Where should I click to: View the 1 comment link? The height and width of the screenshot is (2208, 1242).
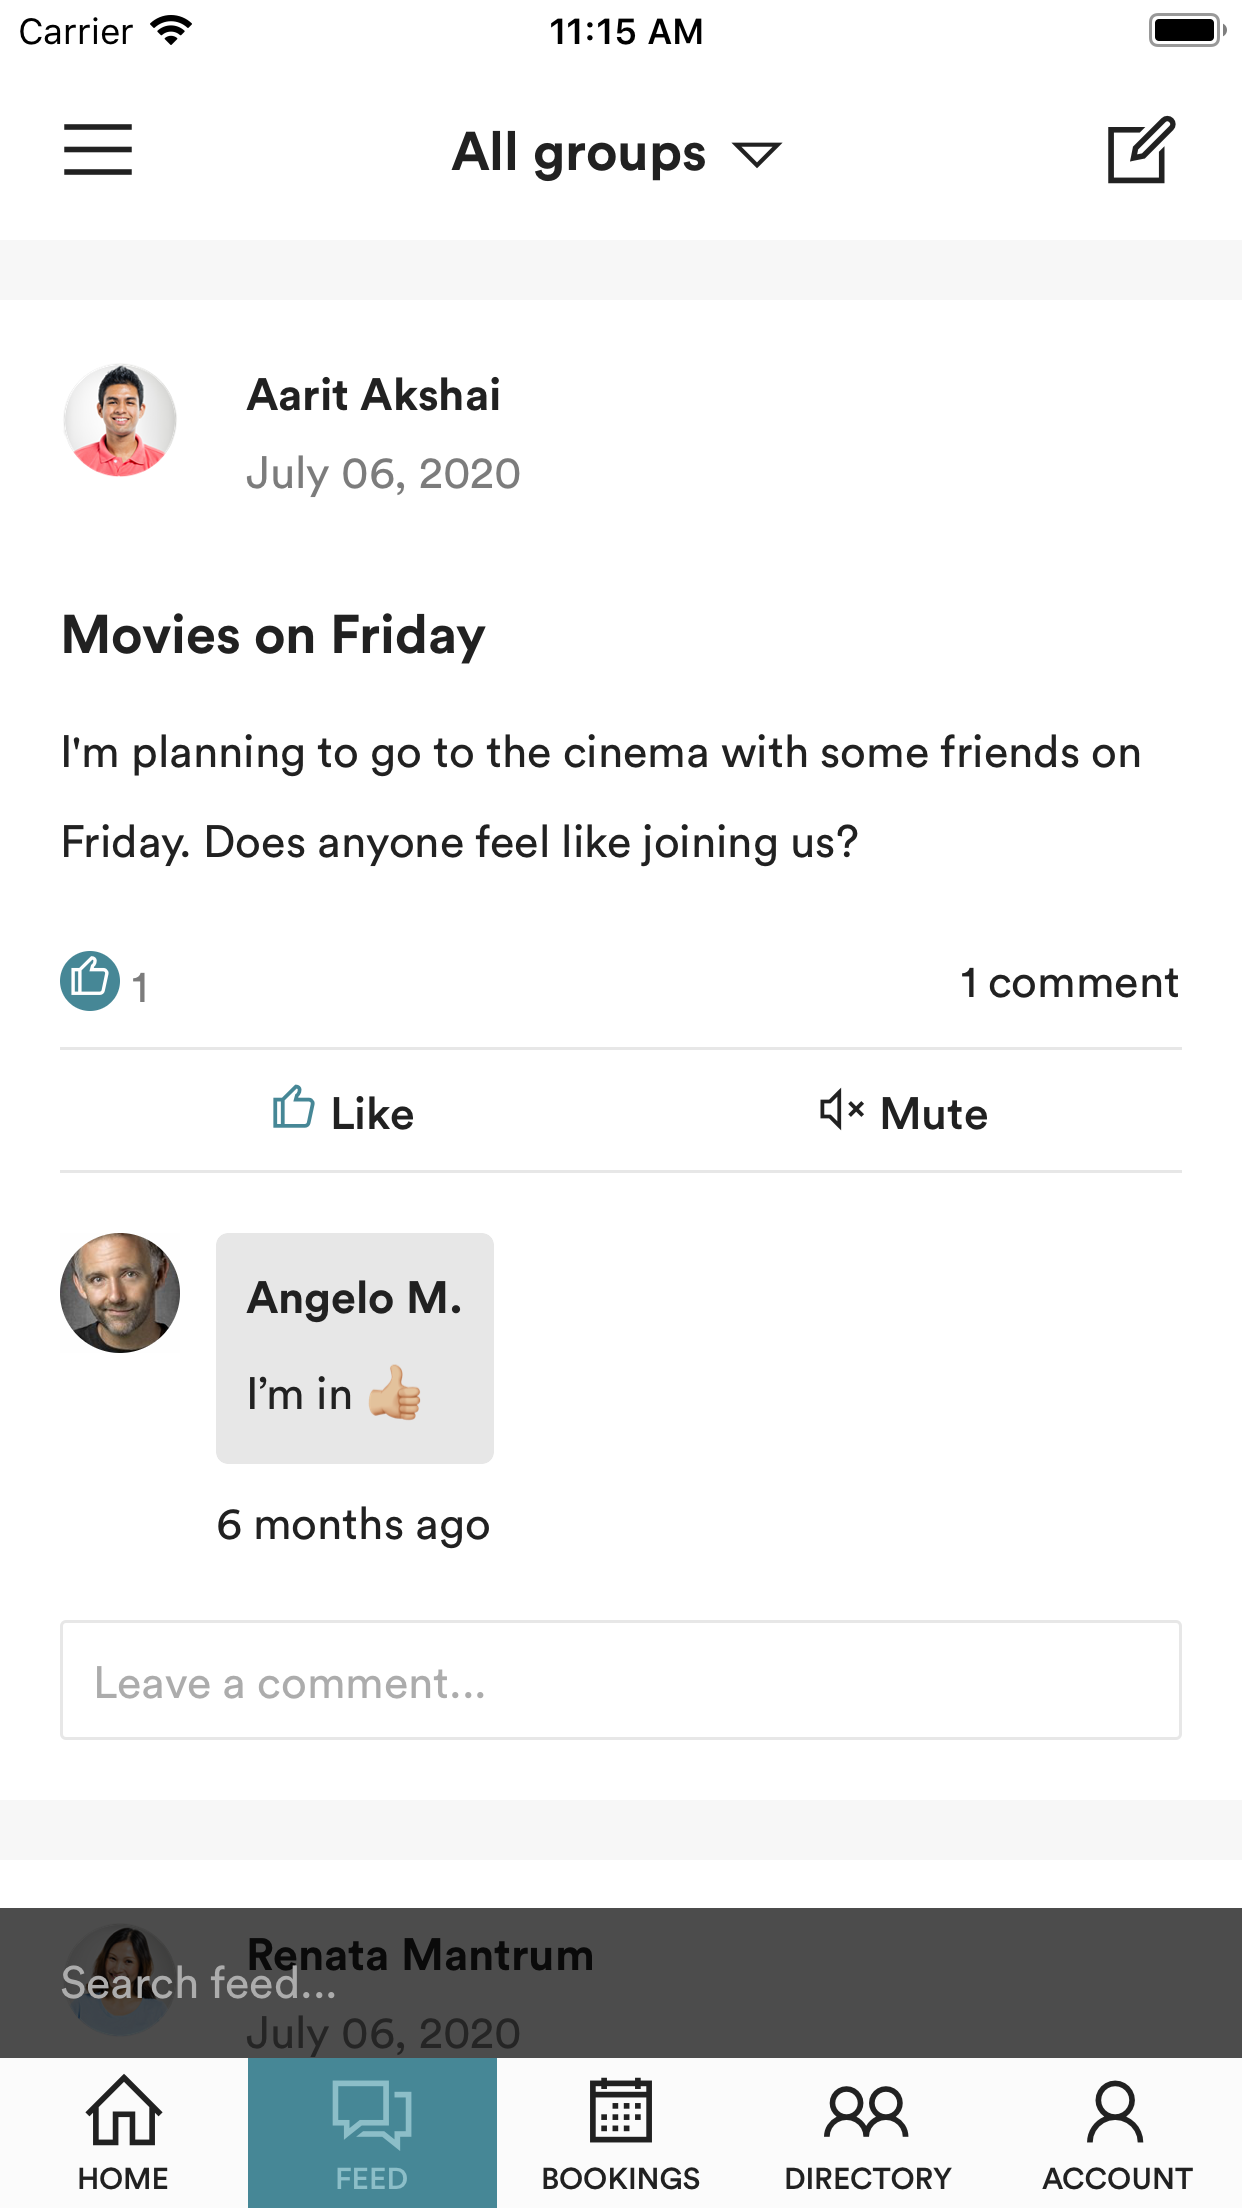[1070, 983]
